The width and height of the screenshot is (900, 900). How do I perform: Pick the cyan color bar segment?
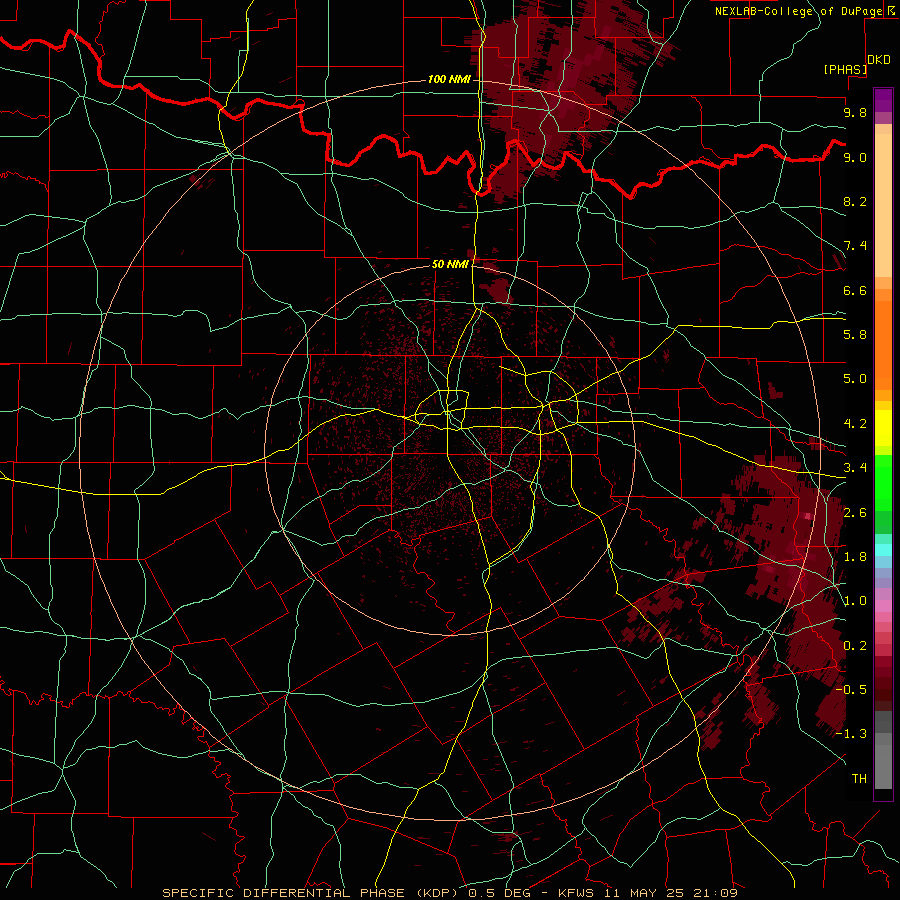(883, 550)
